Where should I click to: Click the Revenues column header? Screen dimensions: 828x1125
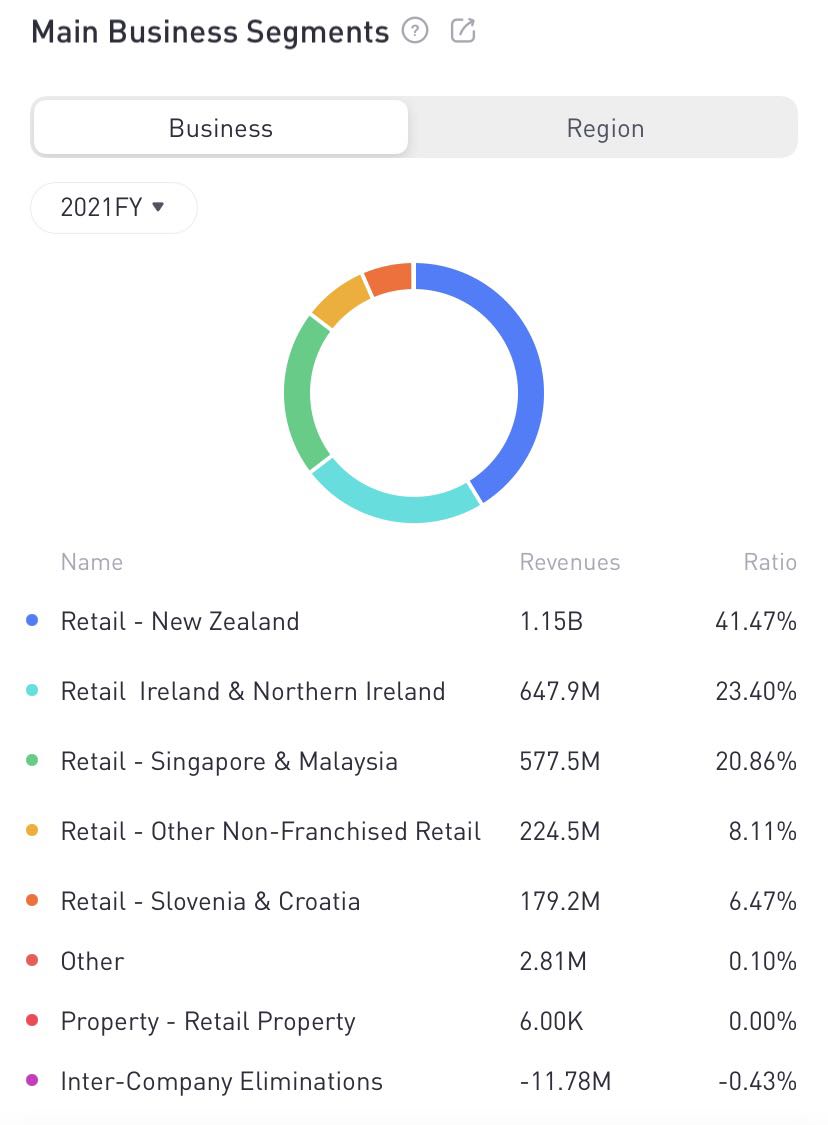tap(569, 562)
